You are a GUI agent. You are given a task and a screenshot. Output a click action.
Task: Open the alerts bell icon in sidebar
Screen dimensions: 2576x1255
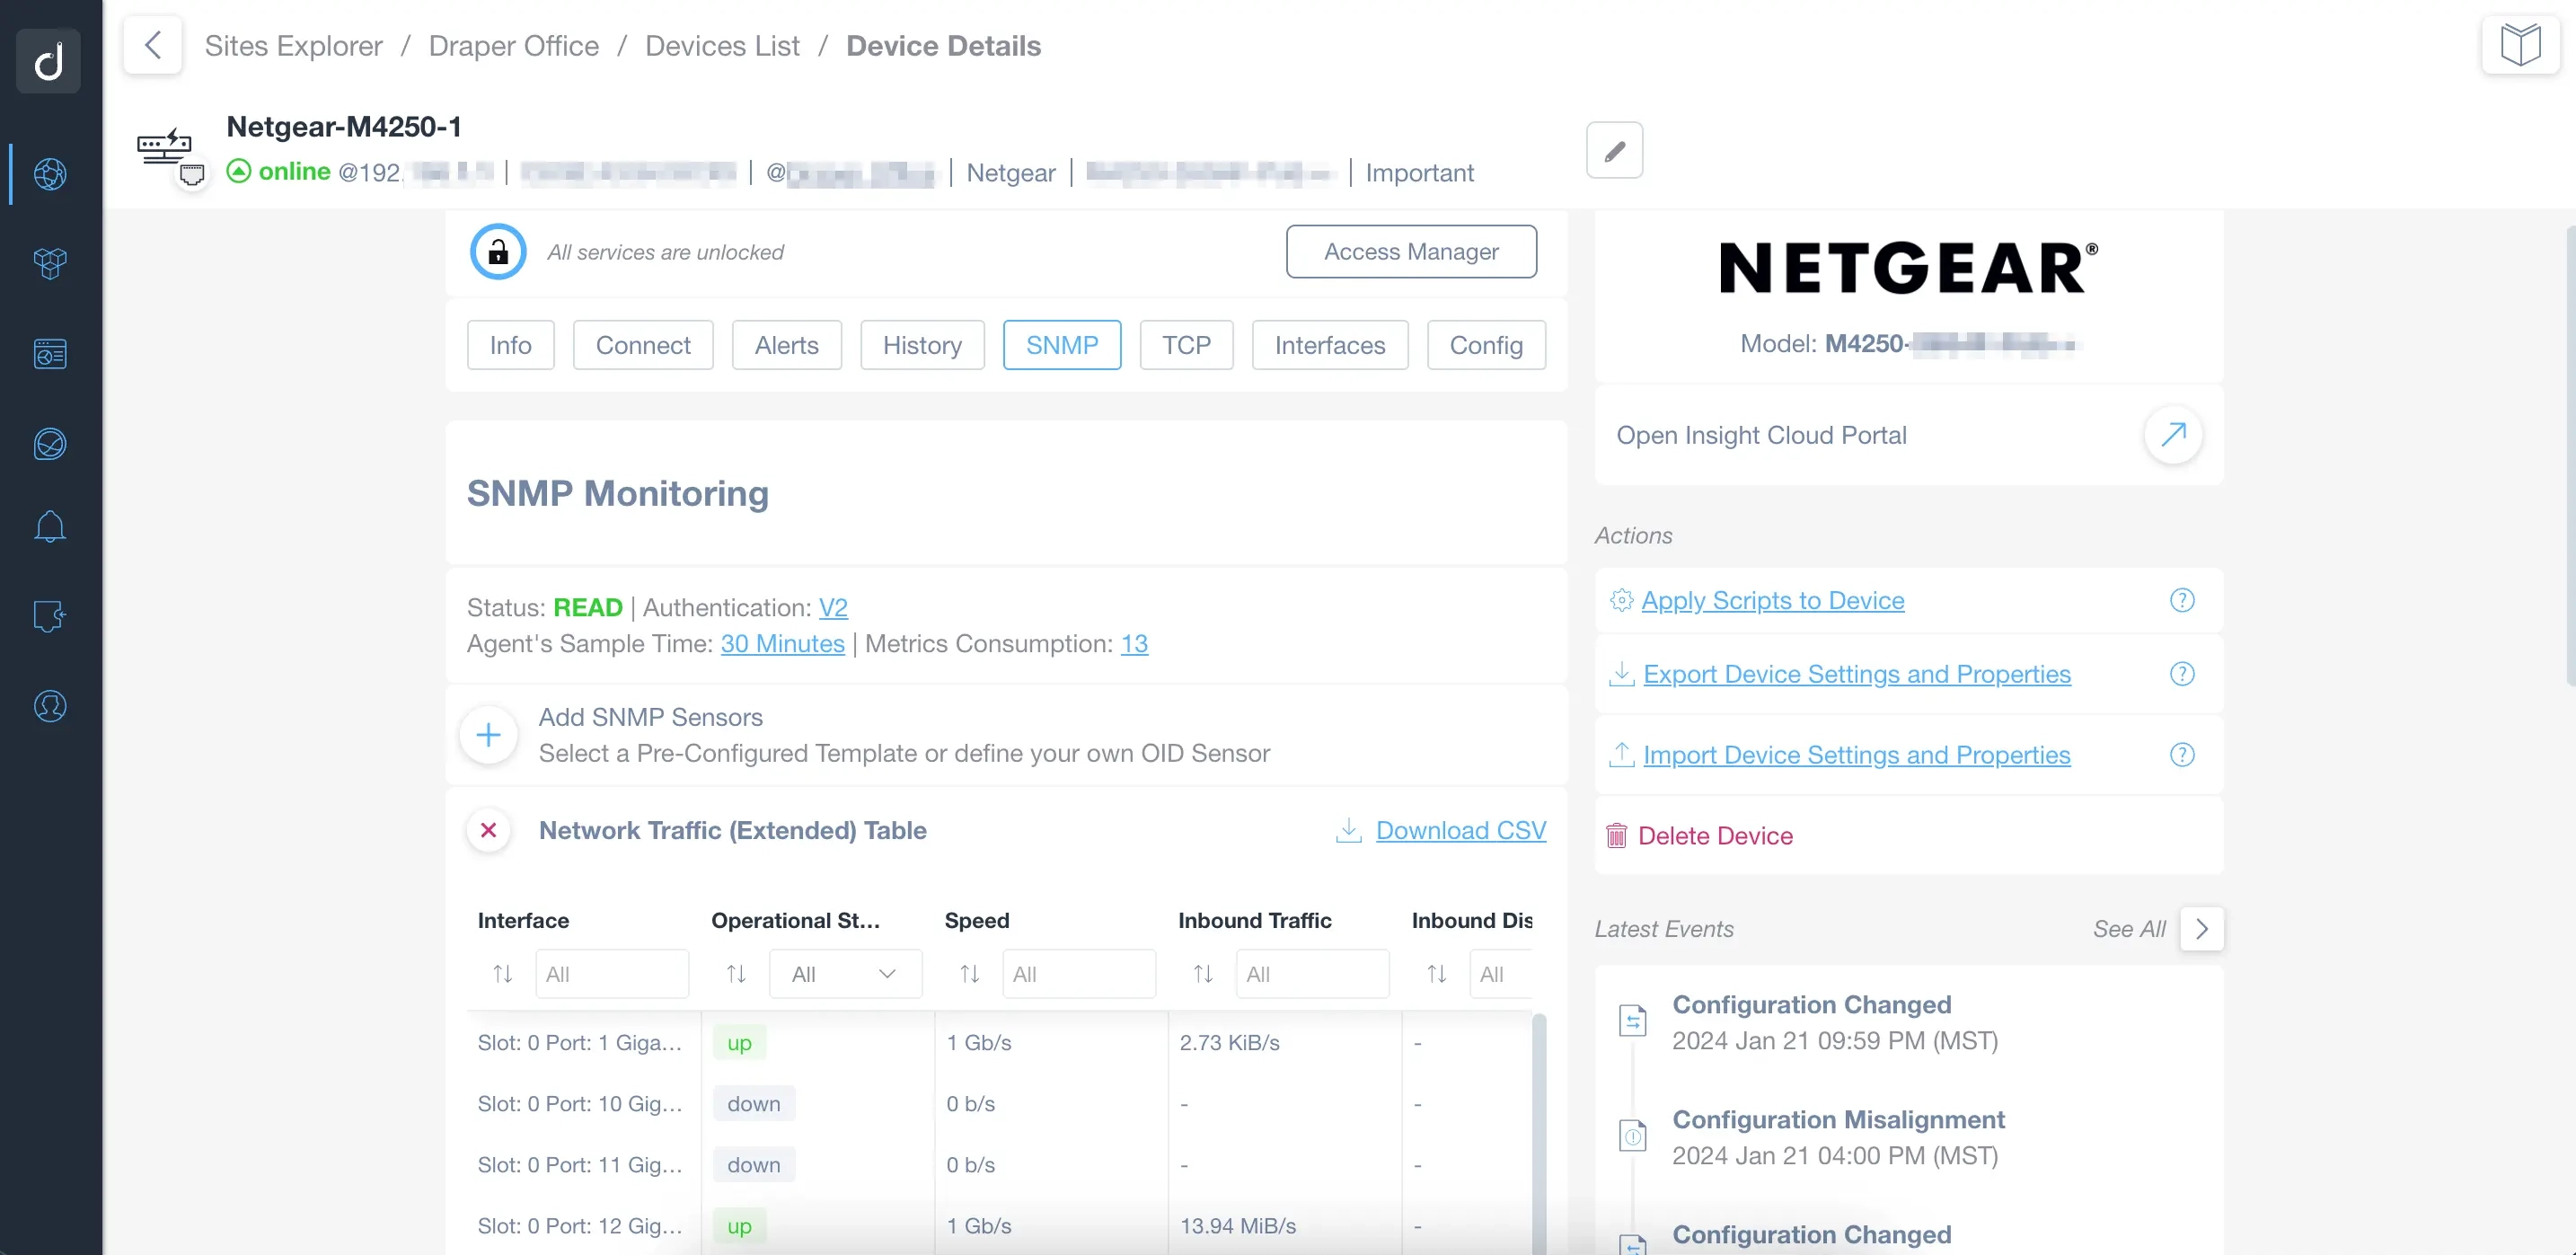coord(50,527)
